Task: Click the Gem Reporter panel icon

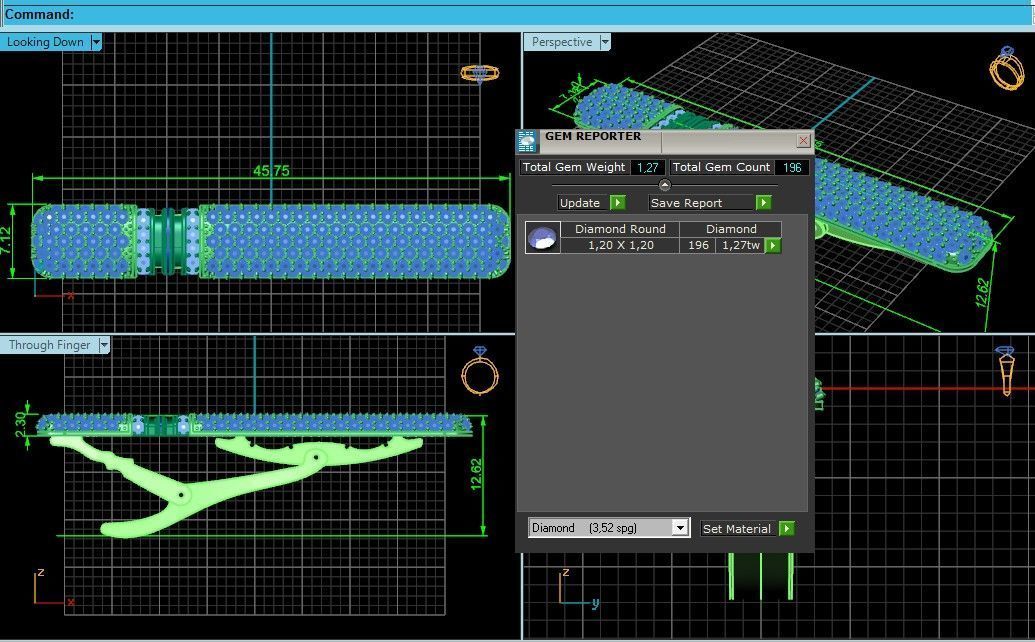Action: coord(527,142)
